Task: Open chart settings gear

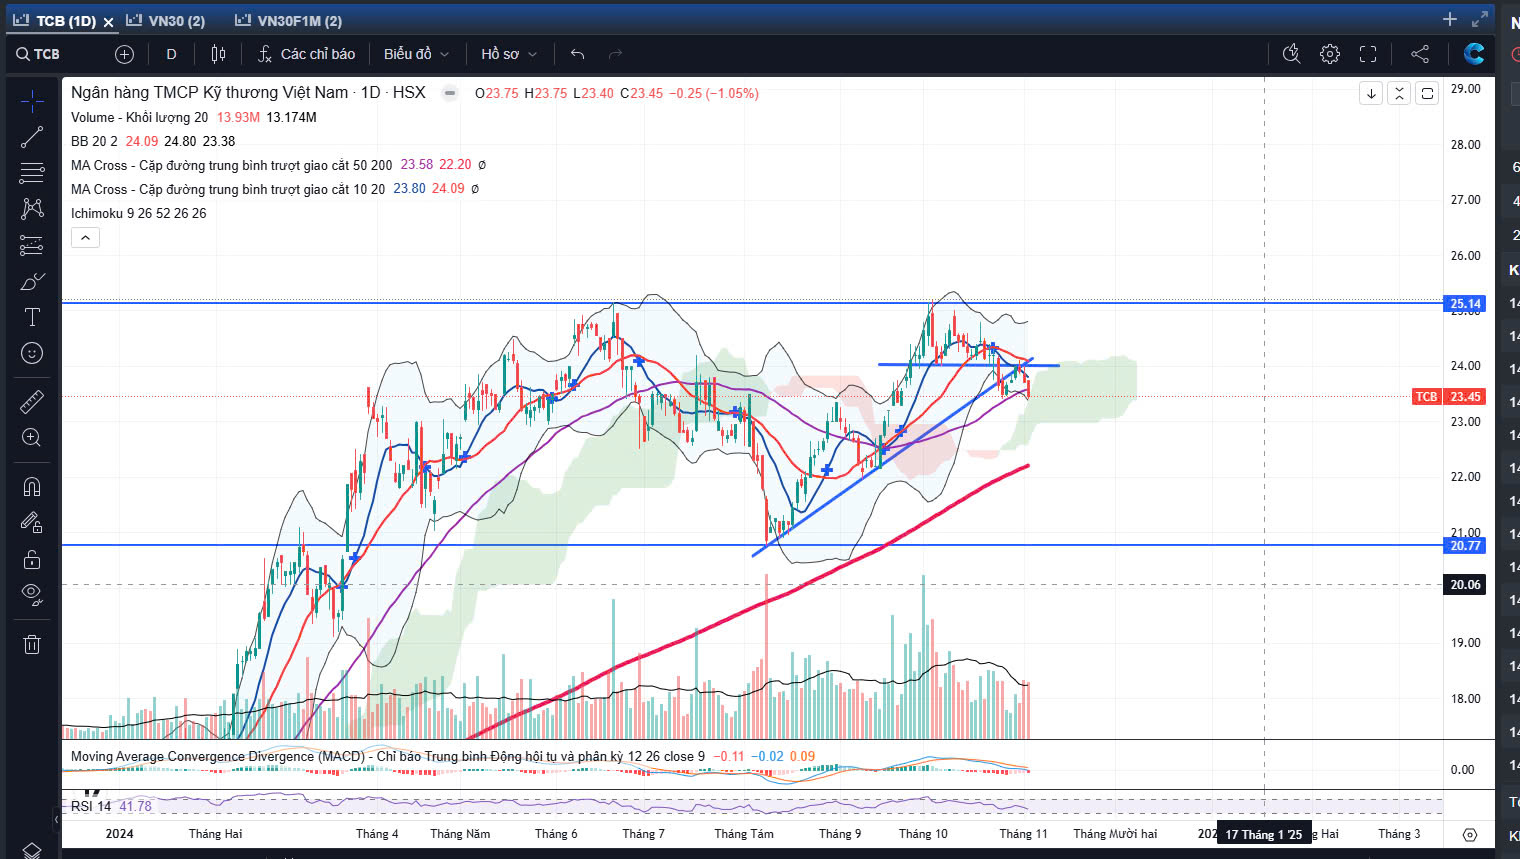Action: pos(1329,54)
